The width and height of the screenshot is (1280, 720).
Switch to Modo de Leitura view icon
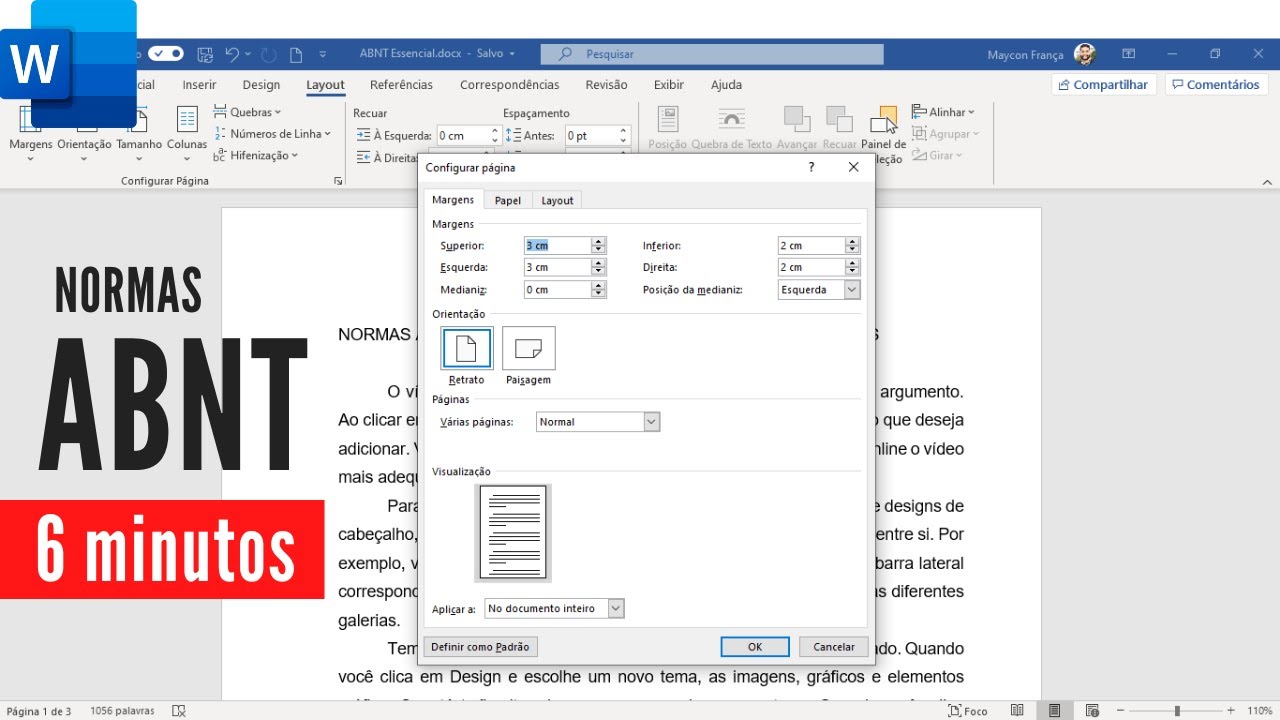[1016, 710]
